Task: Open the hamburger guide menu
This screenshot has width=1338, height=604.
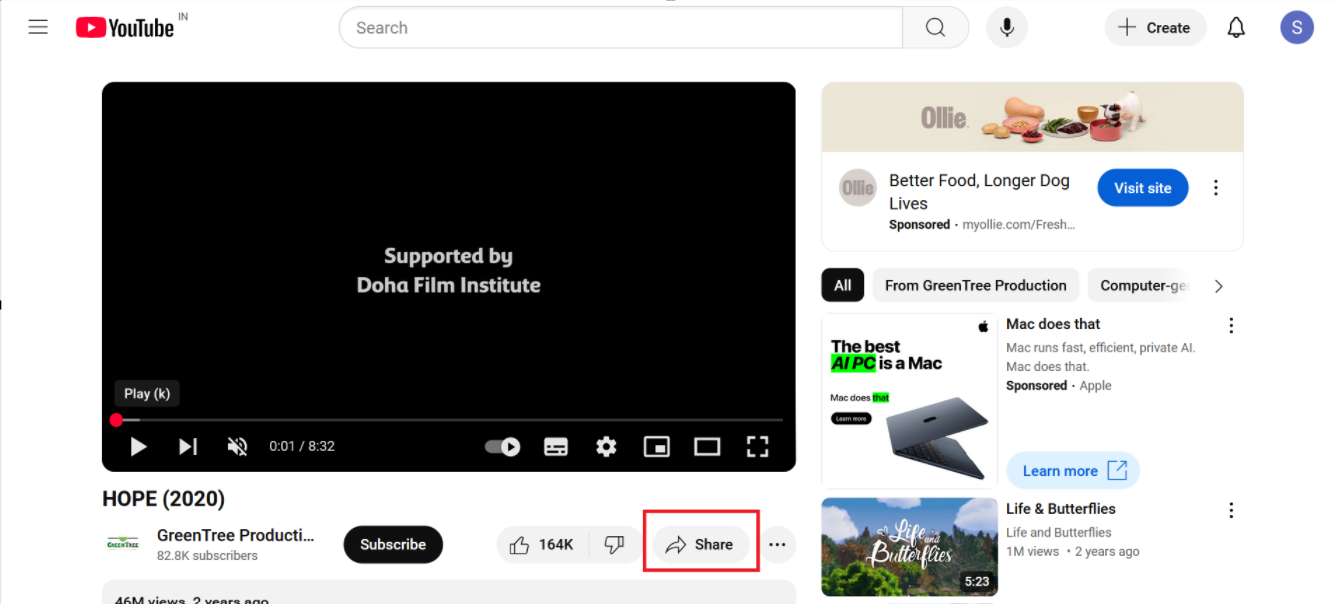Action: pyautogui.click(x=38, y=27)
